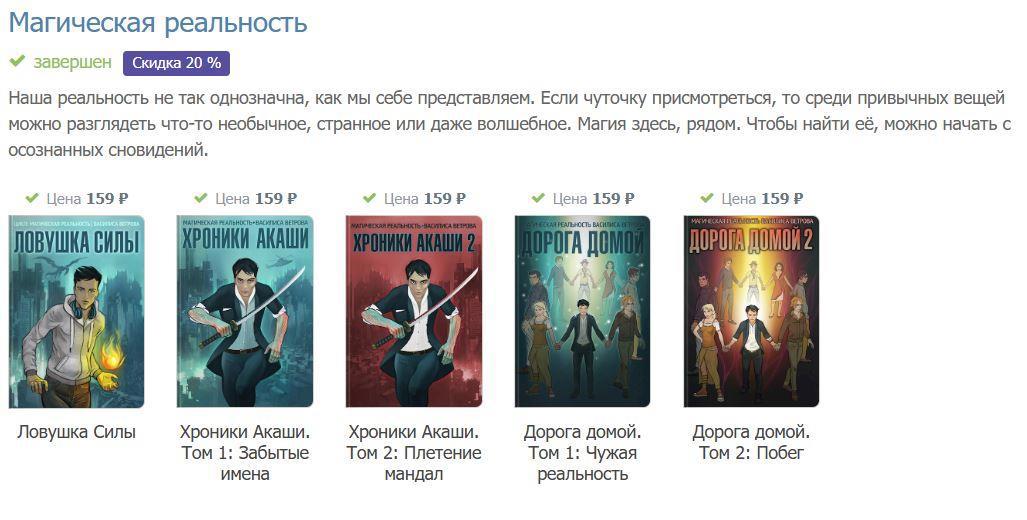Open "Дорога домой. Том 1: Чужая реальность" link

[582, 453]
